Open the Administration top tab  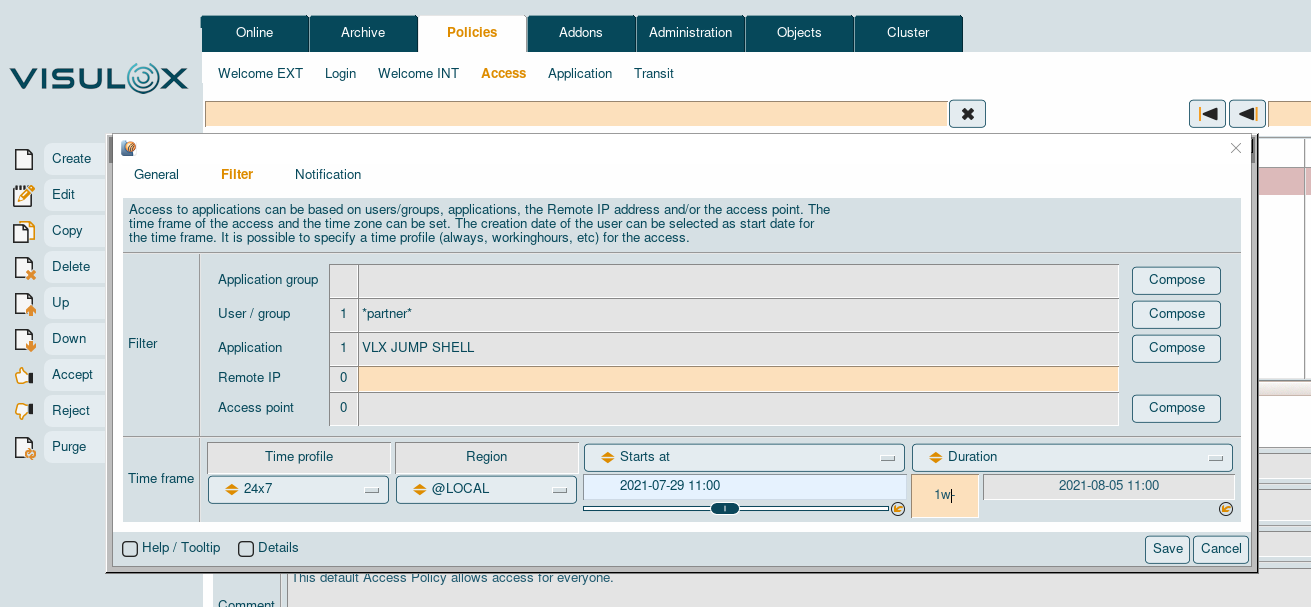pyautogui.click(x=690, y=33)
